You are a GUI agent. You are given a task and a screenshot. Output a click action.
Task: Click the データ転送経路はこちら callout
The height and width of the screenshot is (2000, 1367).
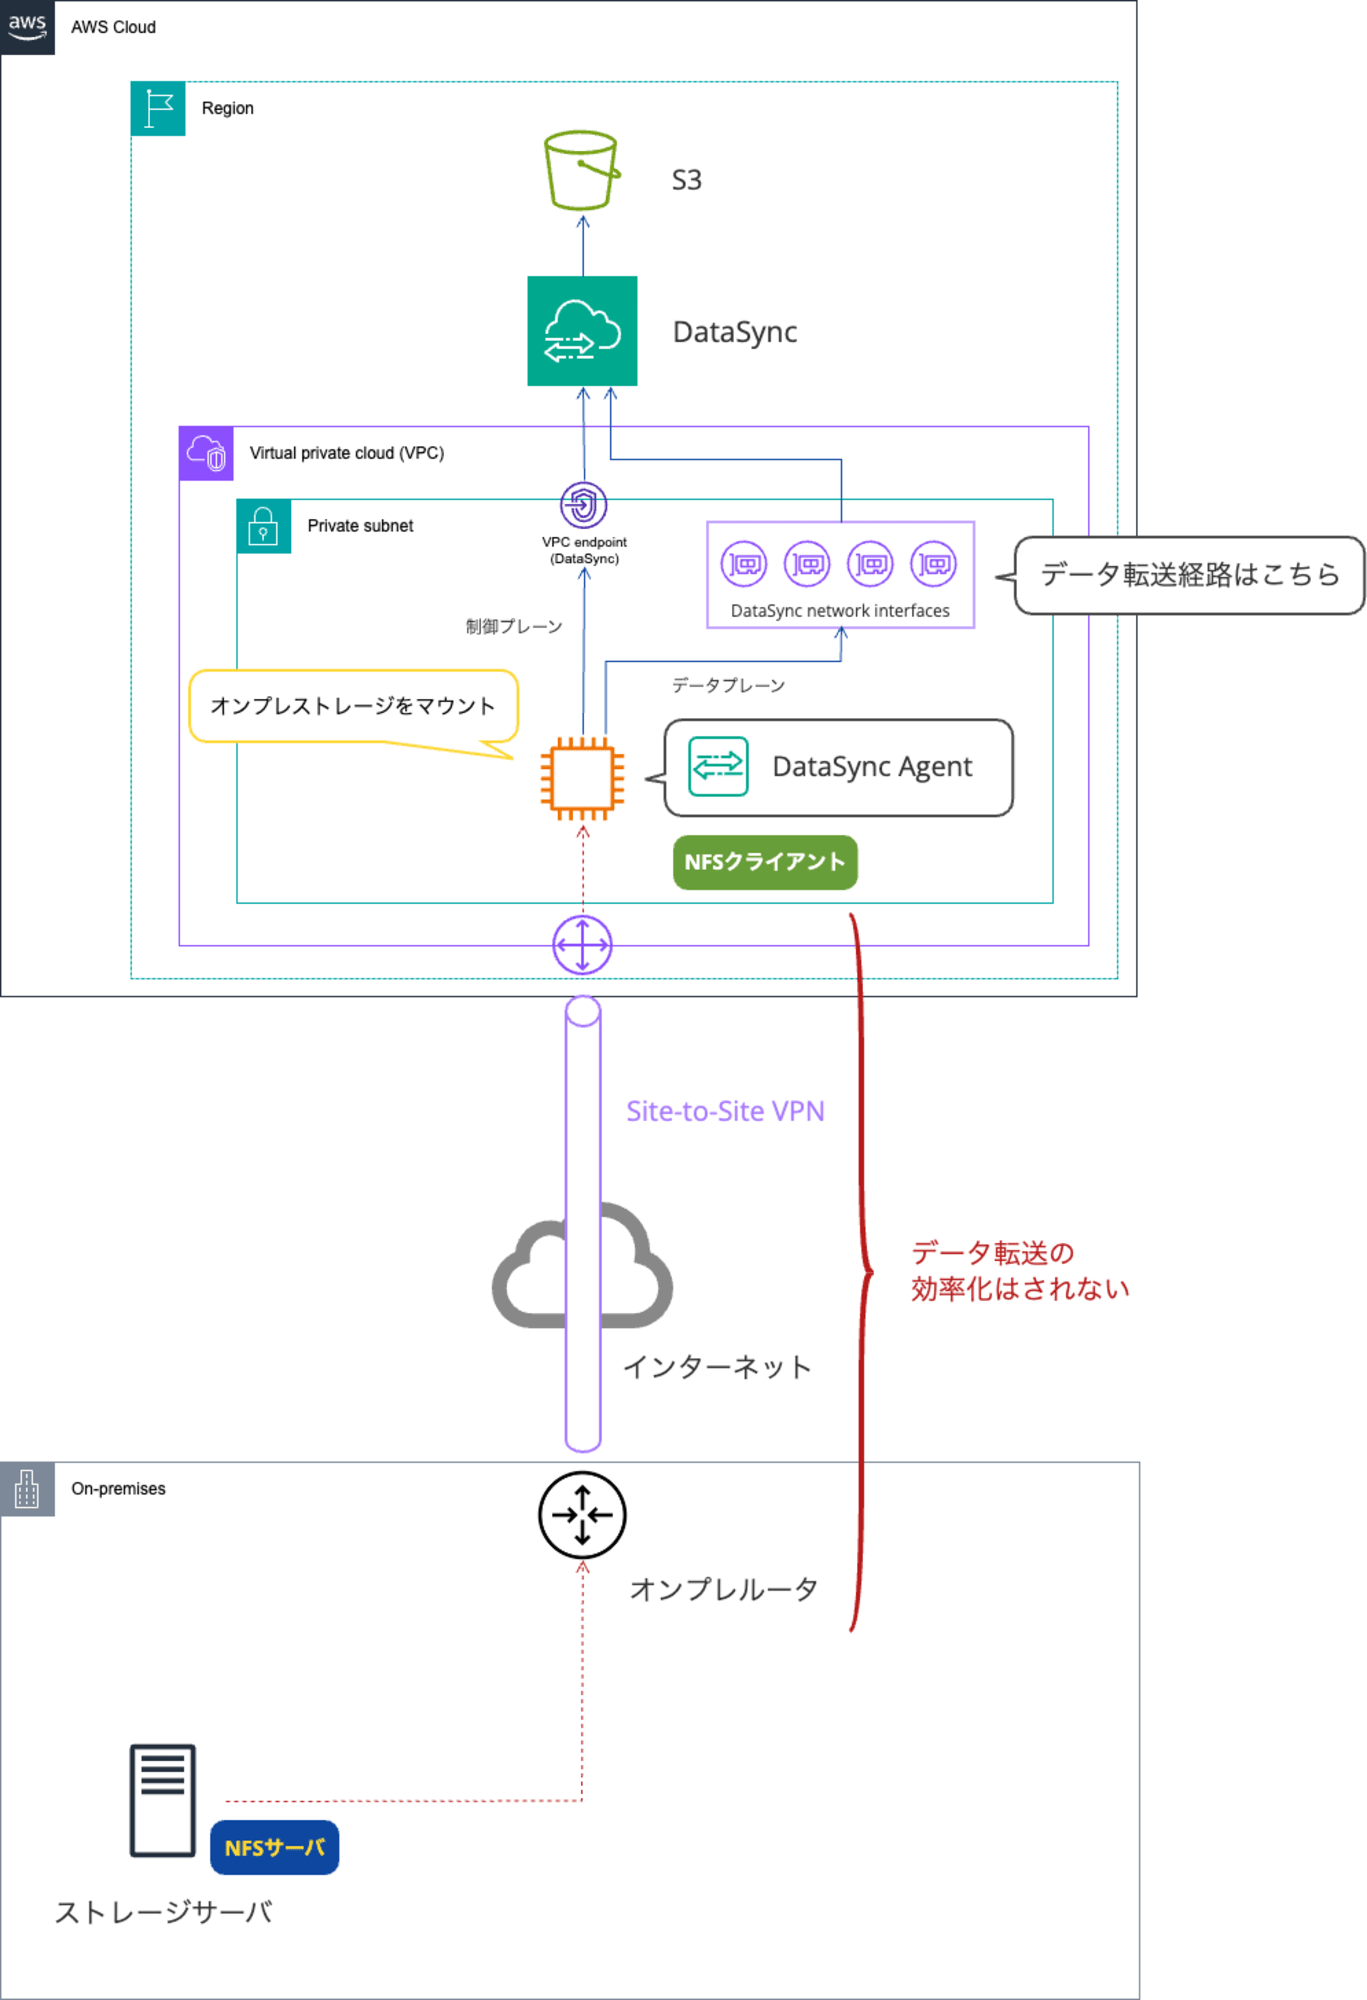coord(1189,575)
